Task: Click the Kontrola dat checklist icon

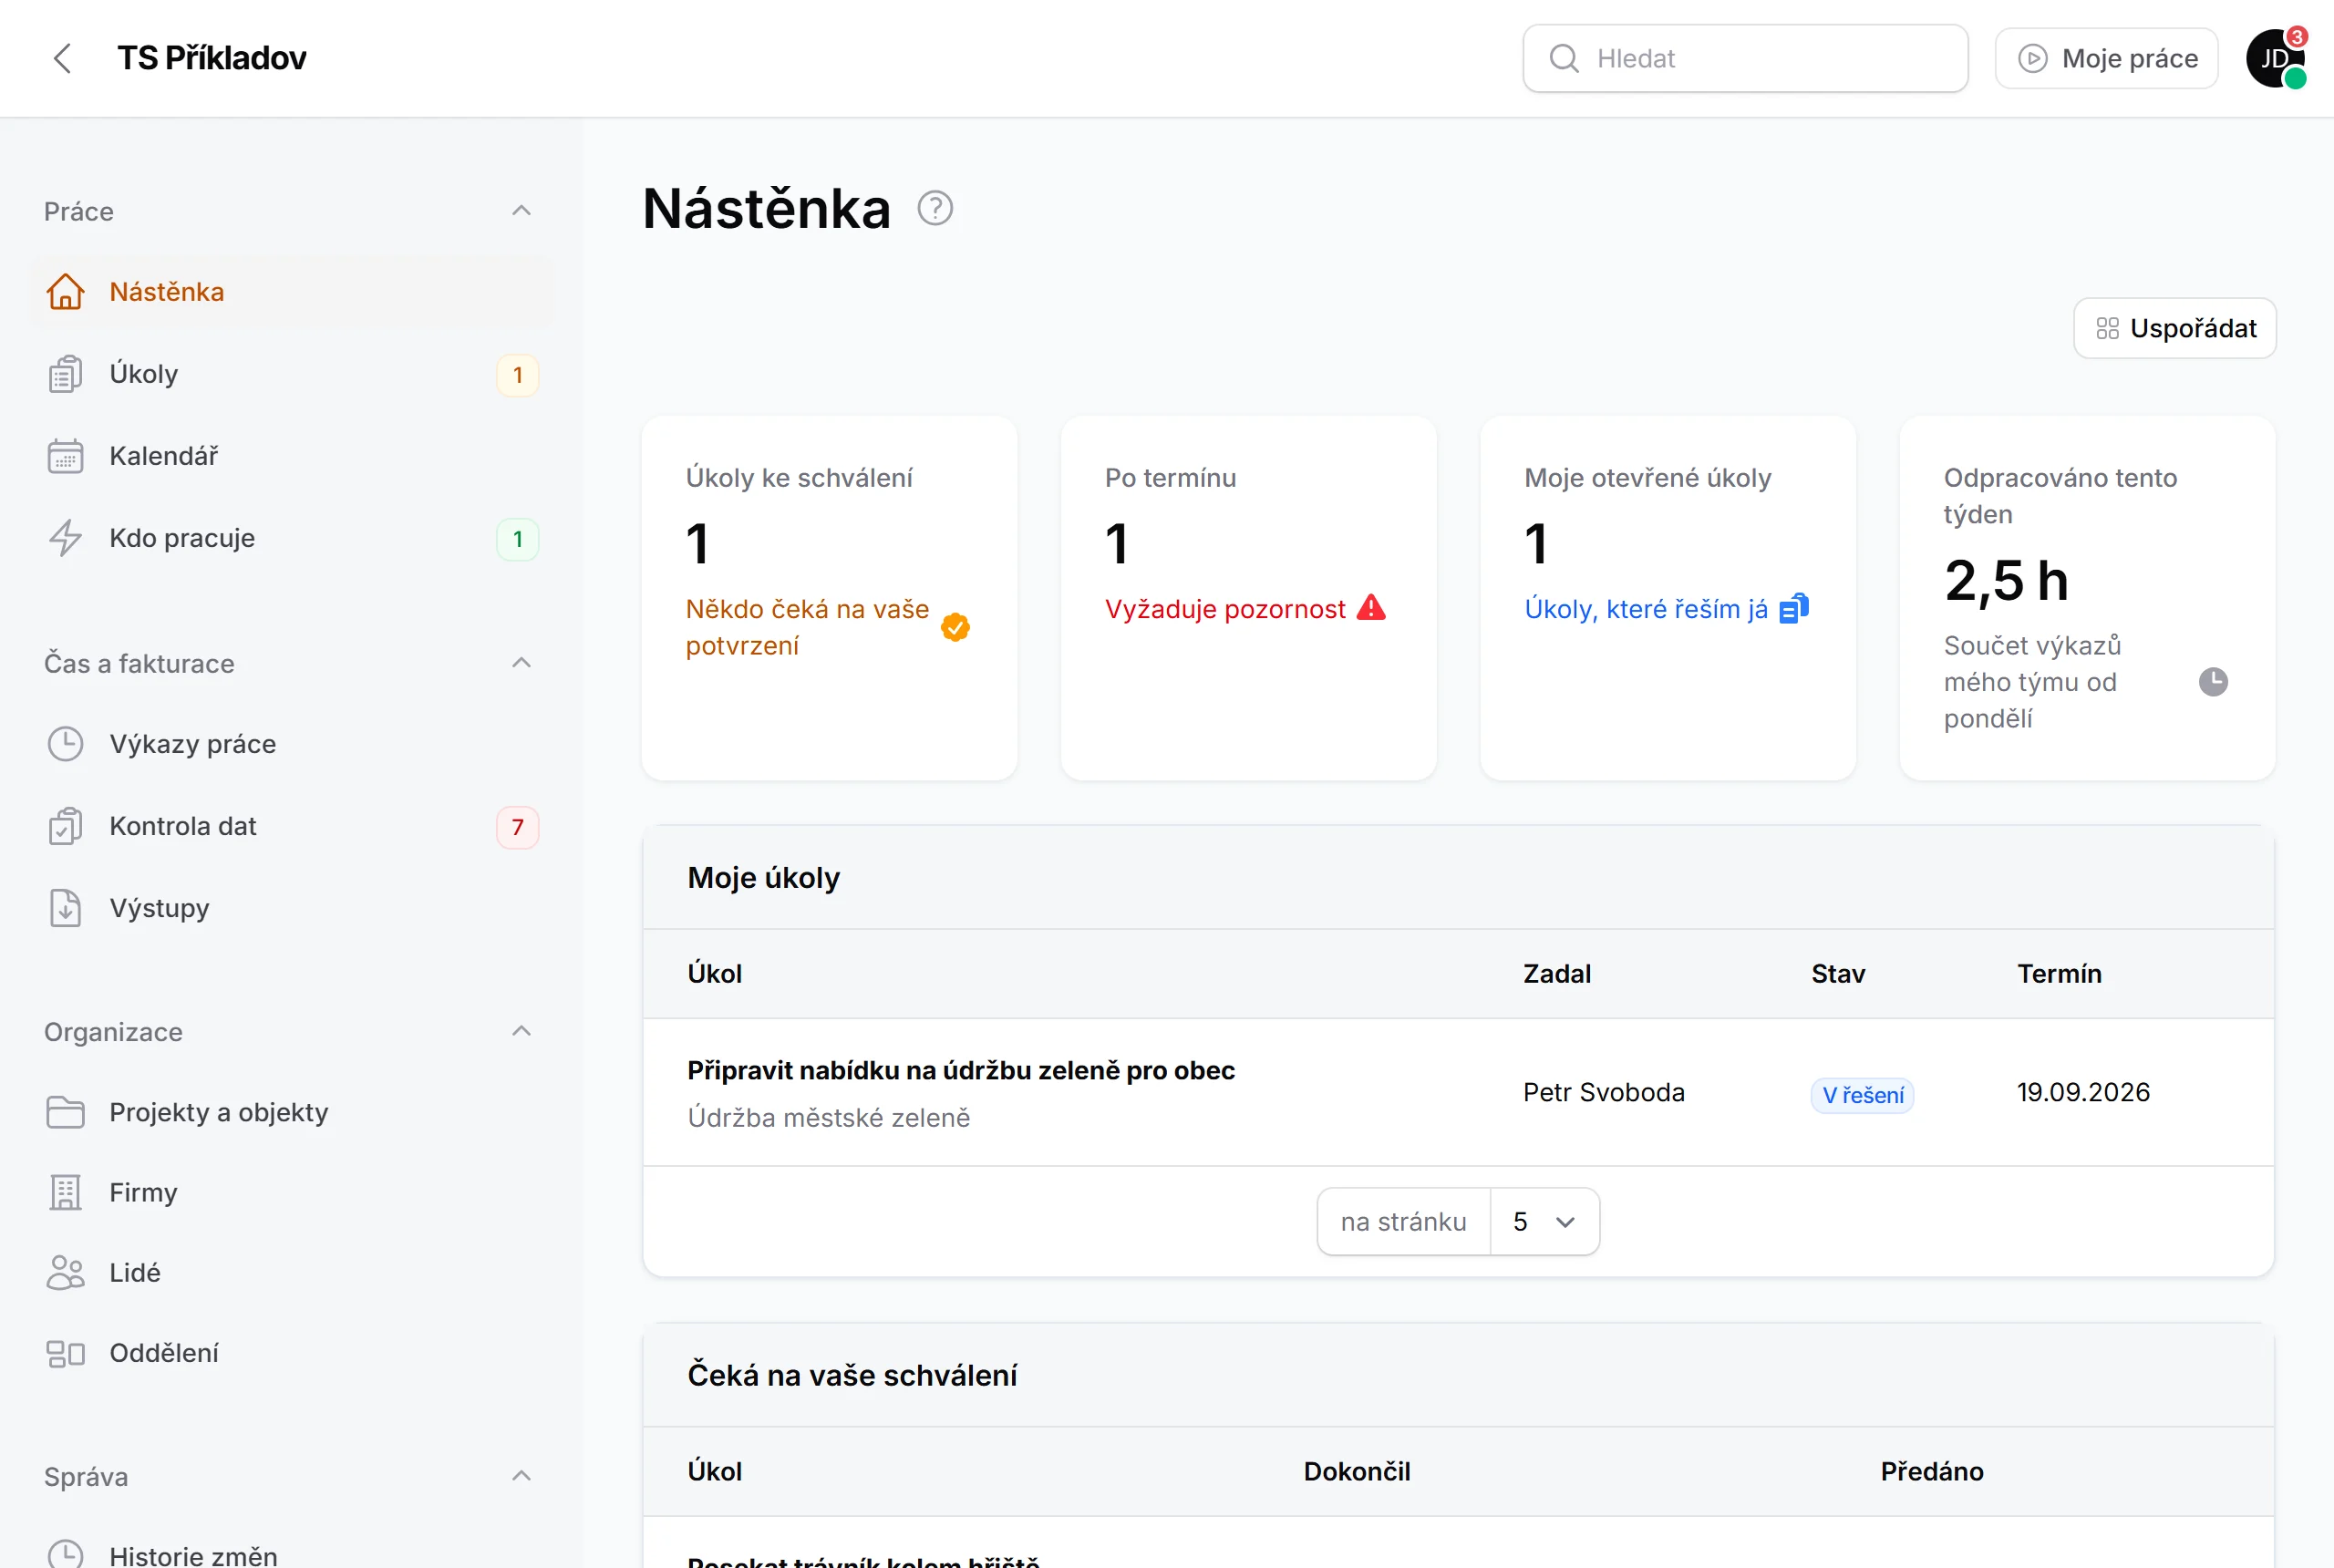Action: pos(65,826)
